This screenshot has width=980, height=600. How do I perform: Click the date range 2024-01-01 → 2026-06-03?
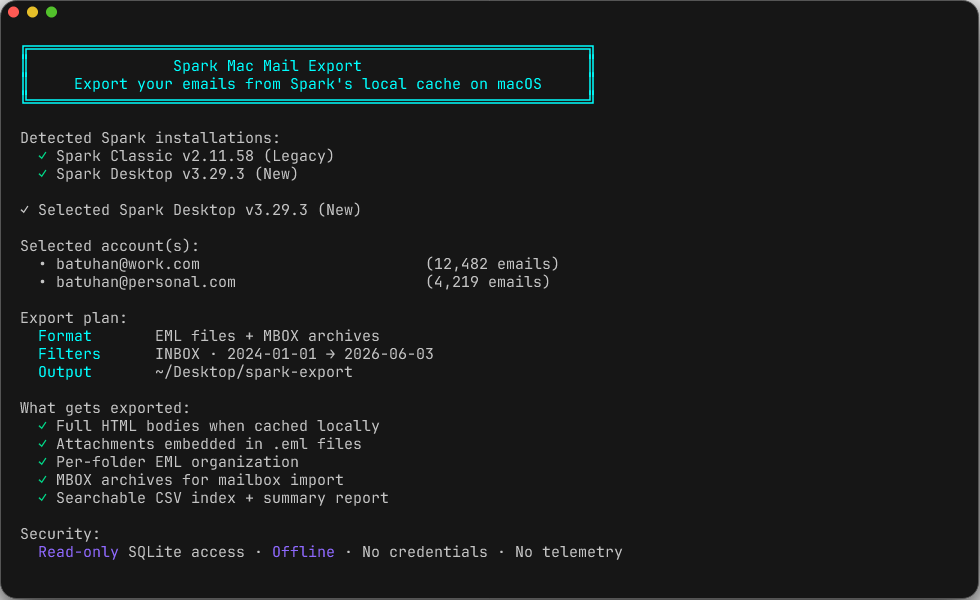(330, 354)
